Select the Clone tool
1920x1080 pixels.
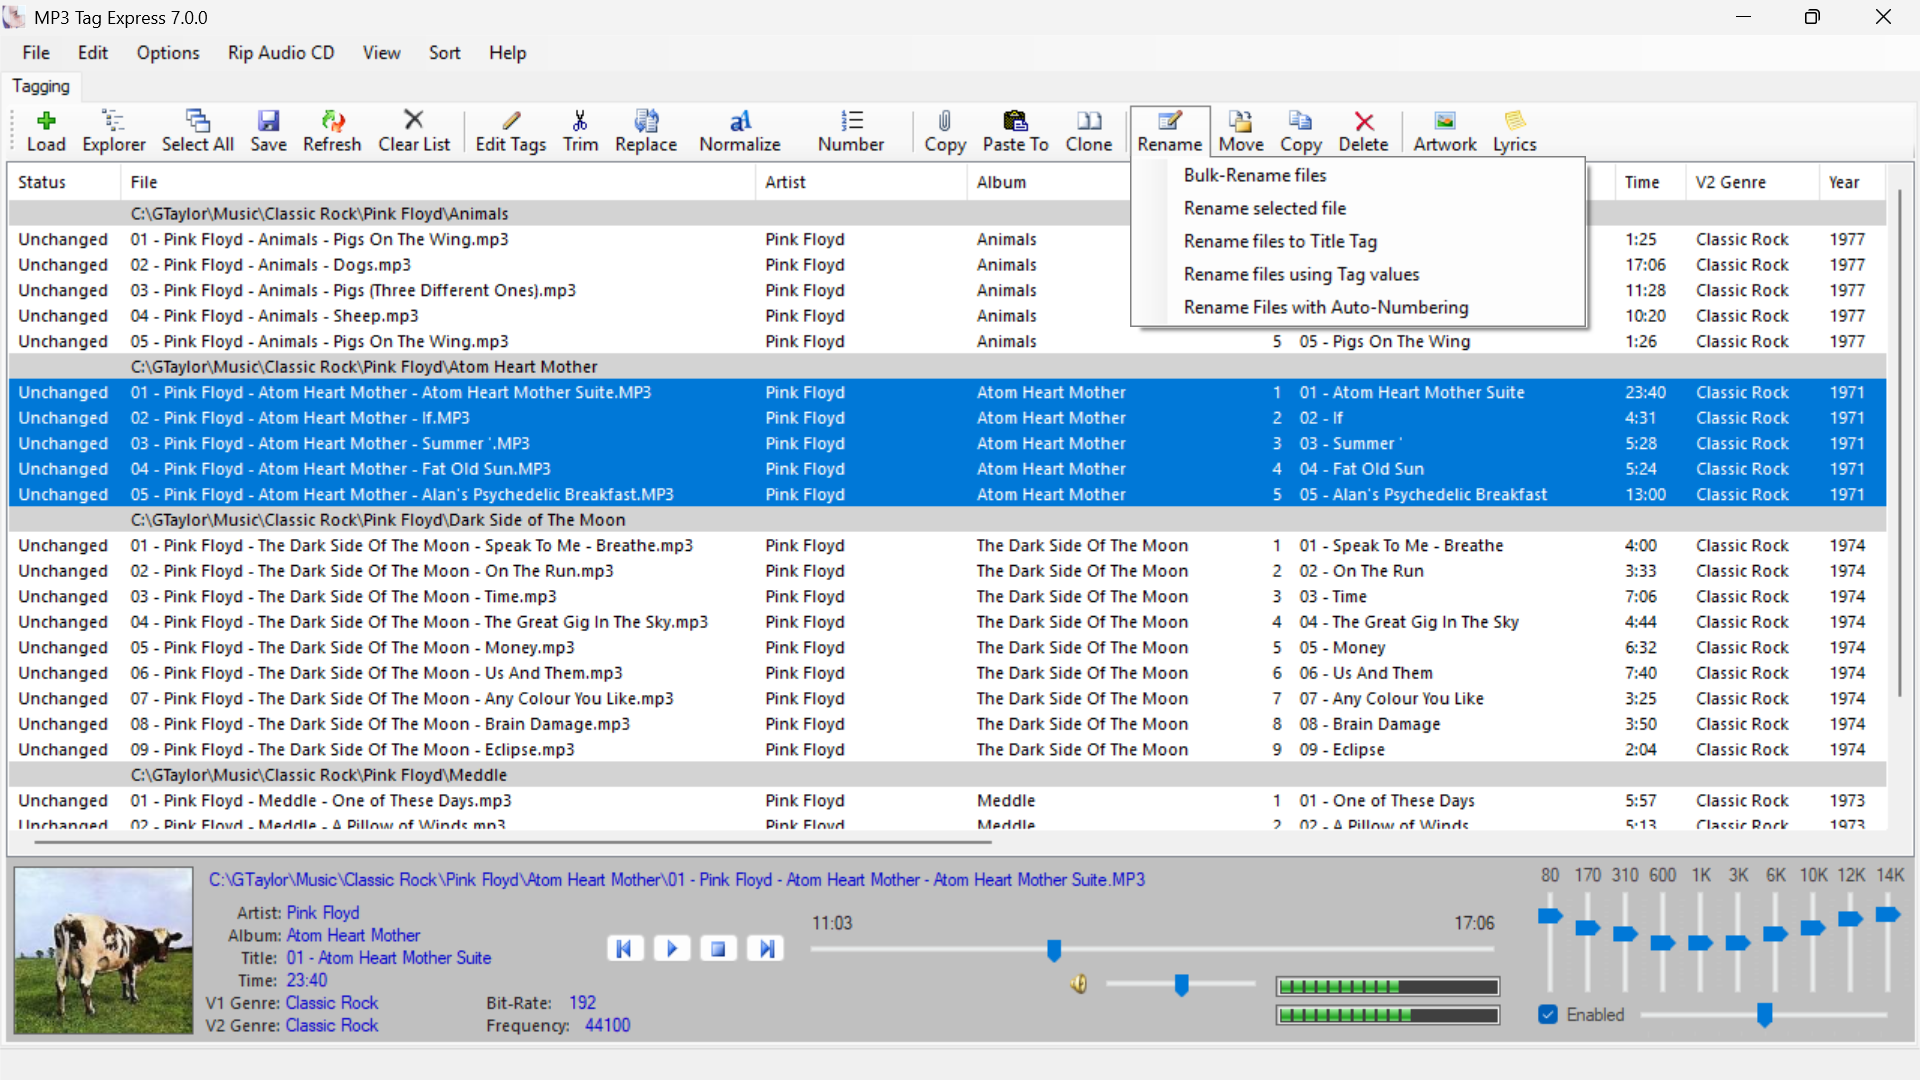(1089, 131)
